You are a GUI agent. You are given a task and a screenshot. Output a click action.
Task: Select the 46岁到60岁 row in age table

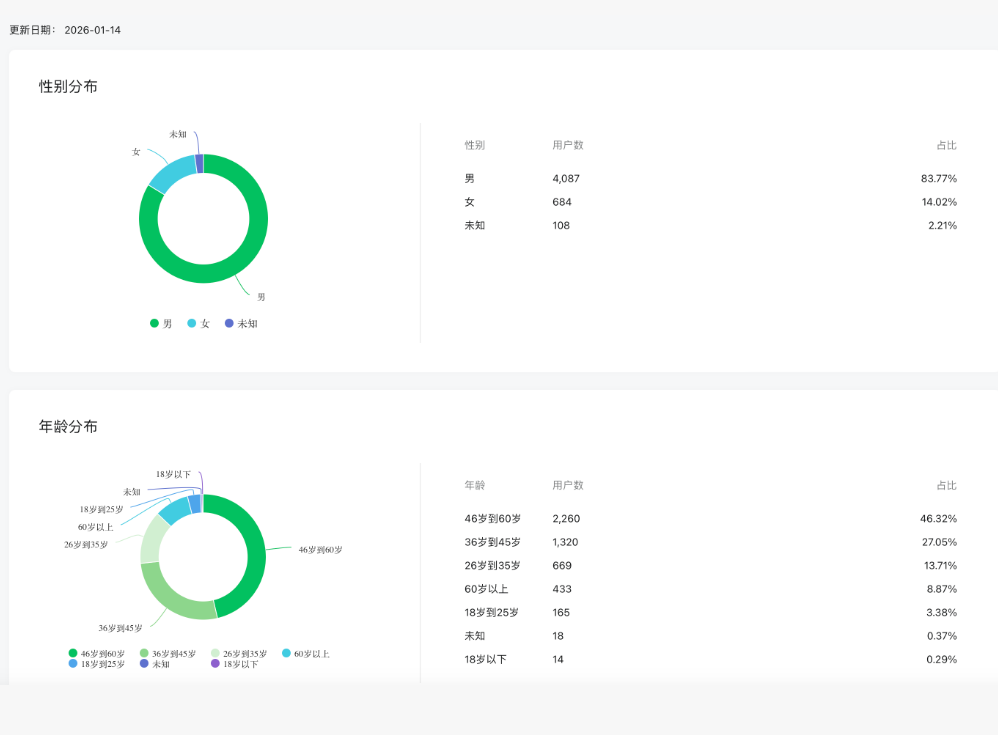(710, 519)
